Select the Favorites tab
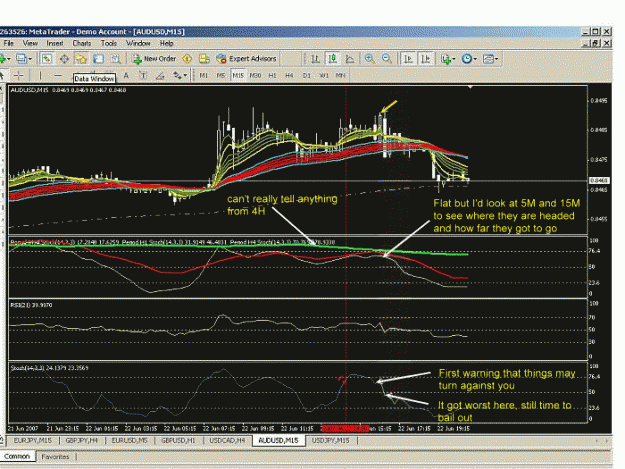The height and width of the screenshot is (469, 625). tap(55, 457)
